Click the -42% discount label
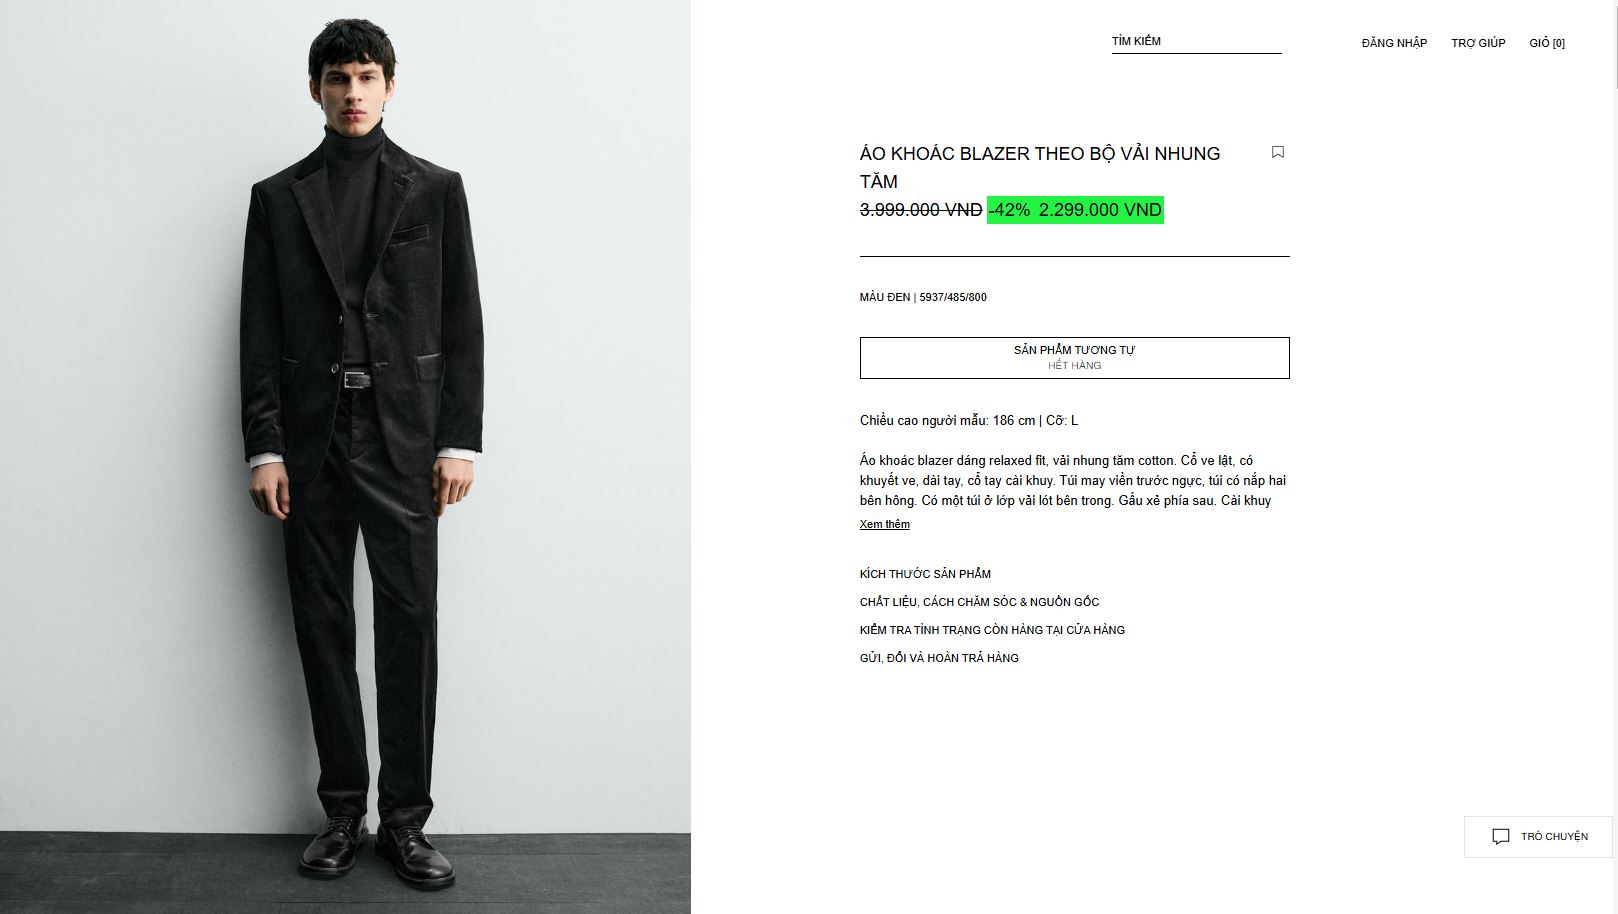Image resolution: width=1618 pixels, height=914 pixels. point(1009,210)
